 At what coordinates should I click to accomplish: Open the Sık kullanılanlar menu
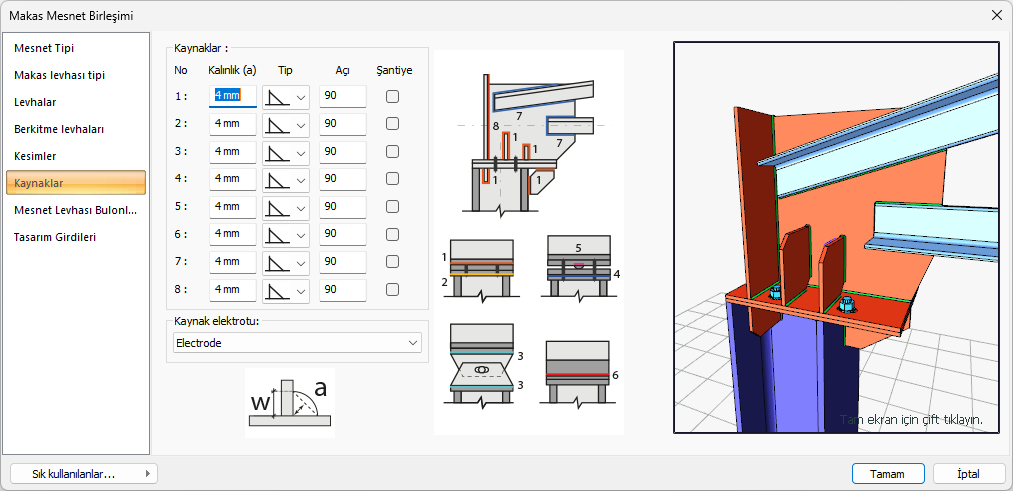pyautogui.click(x=83, y=474)
